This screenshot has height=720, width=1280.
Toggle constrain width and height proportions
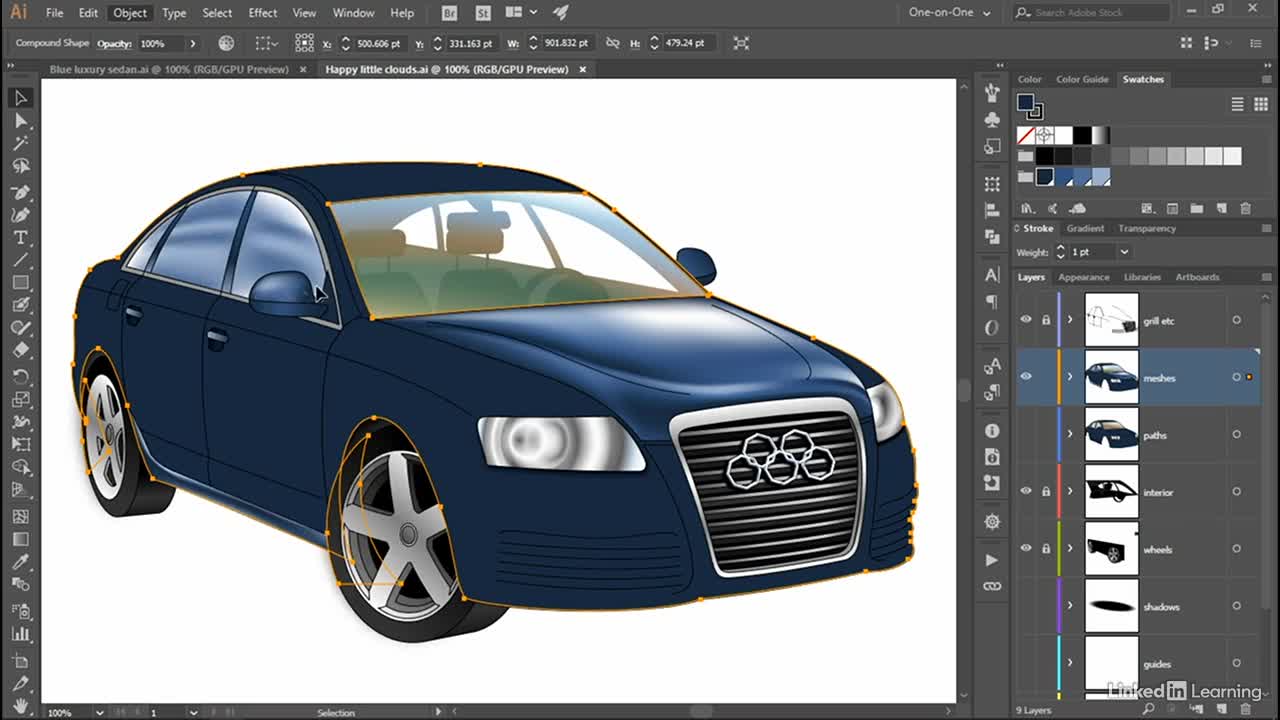[613, 43]
